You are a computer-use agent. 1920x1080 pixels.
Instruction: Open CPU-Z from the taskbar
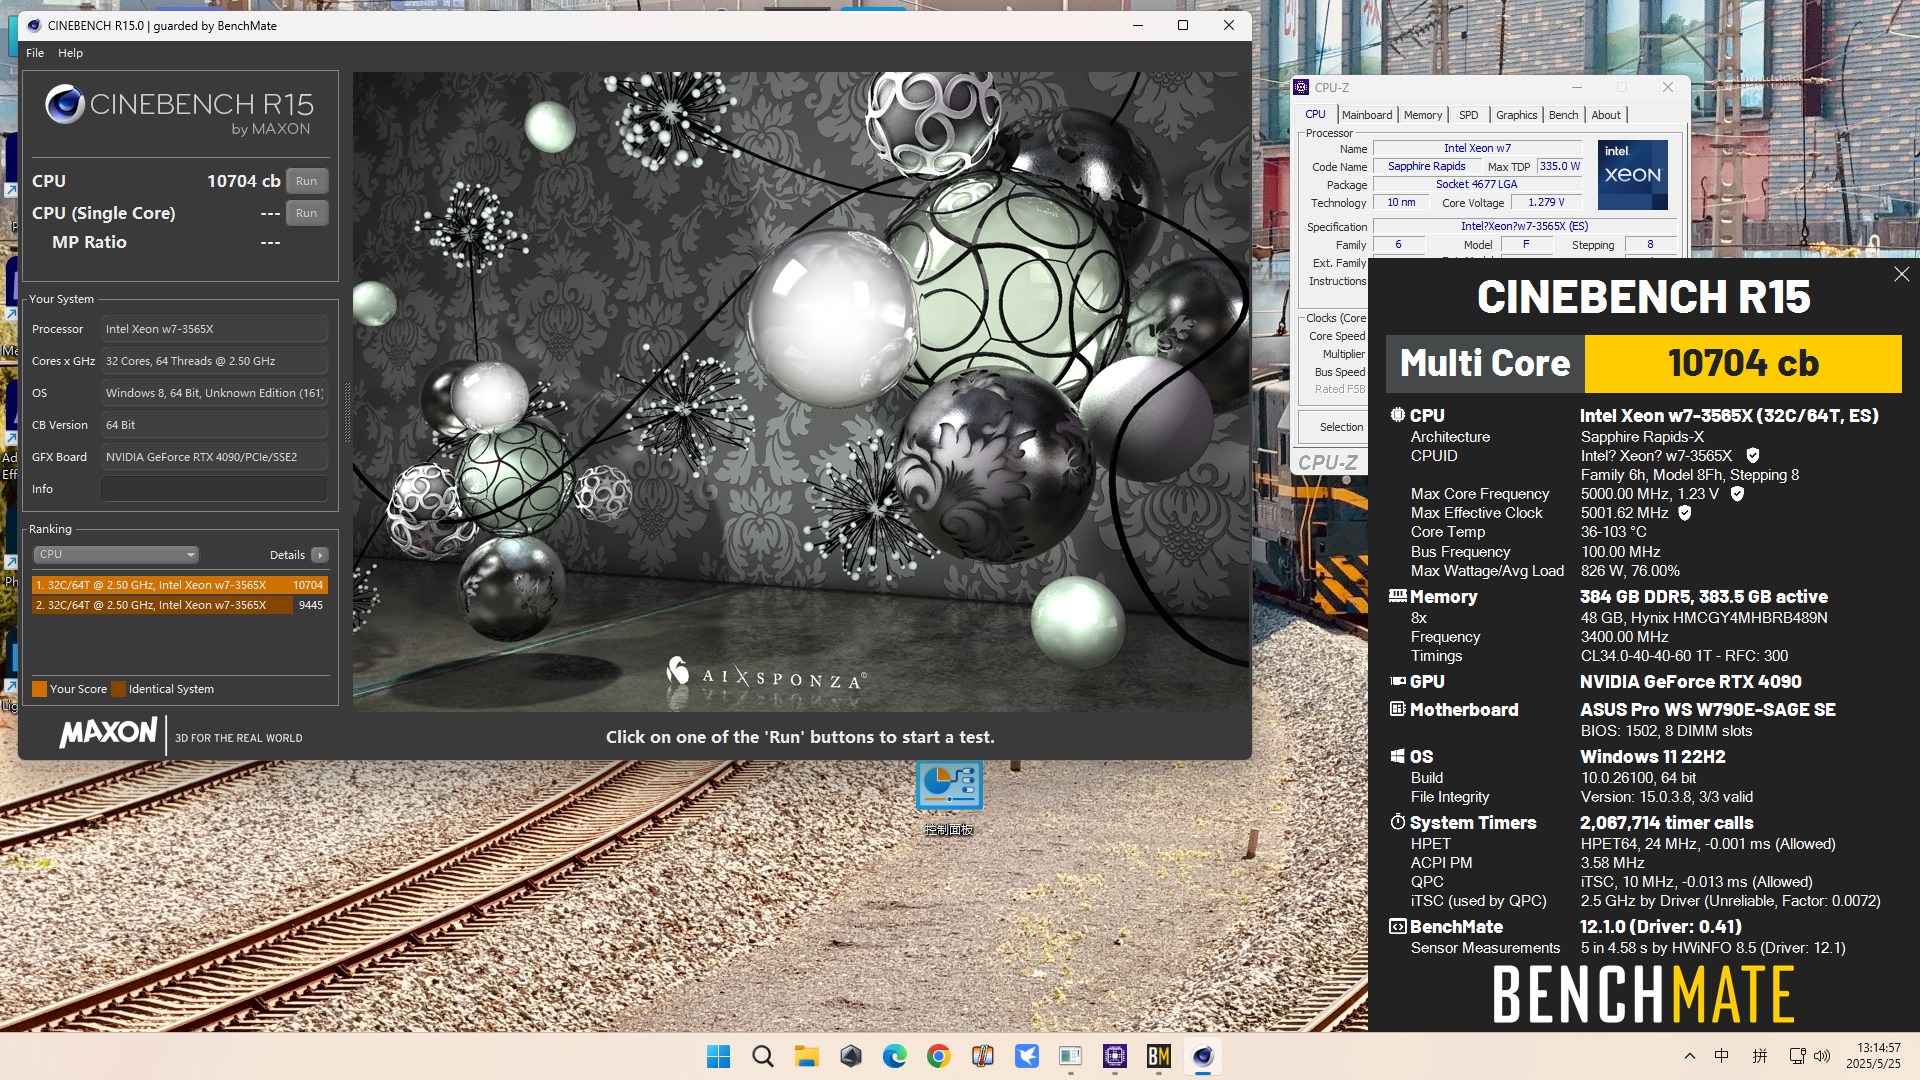point(1114,1056)
